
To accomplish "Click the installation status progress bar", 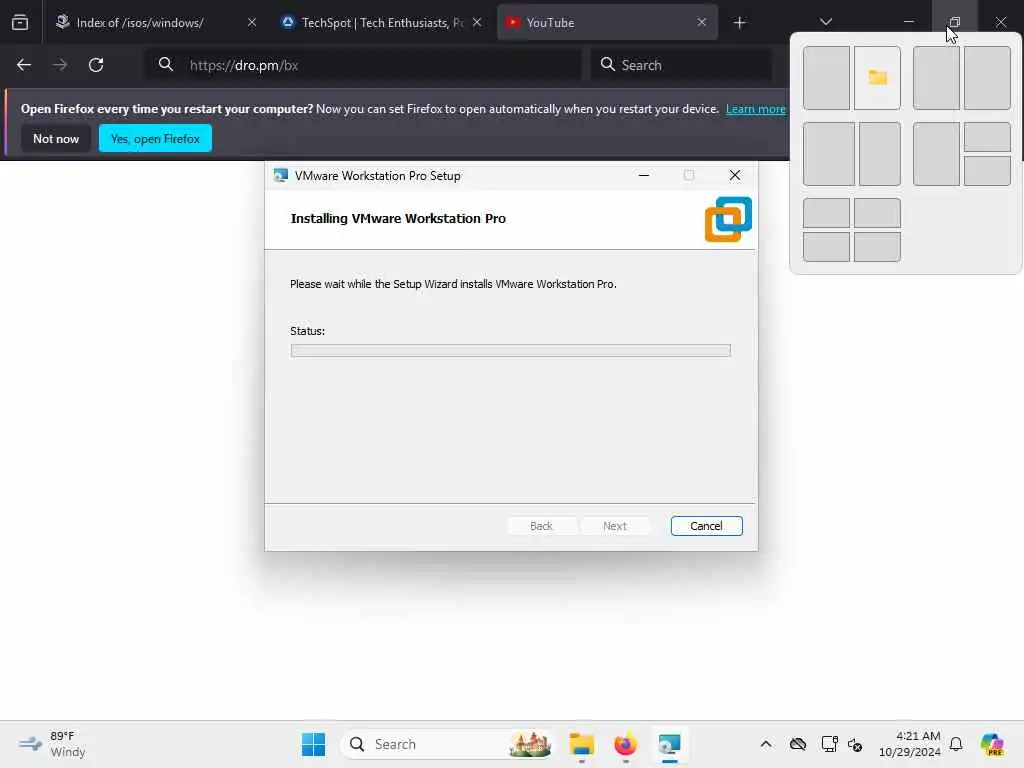I will pyautogui.click(x=510, y=351).
